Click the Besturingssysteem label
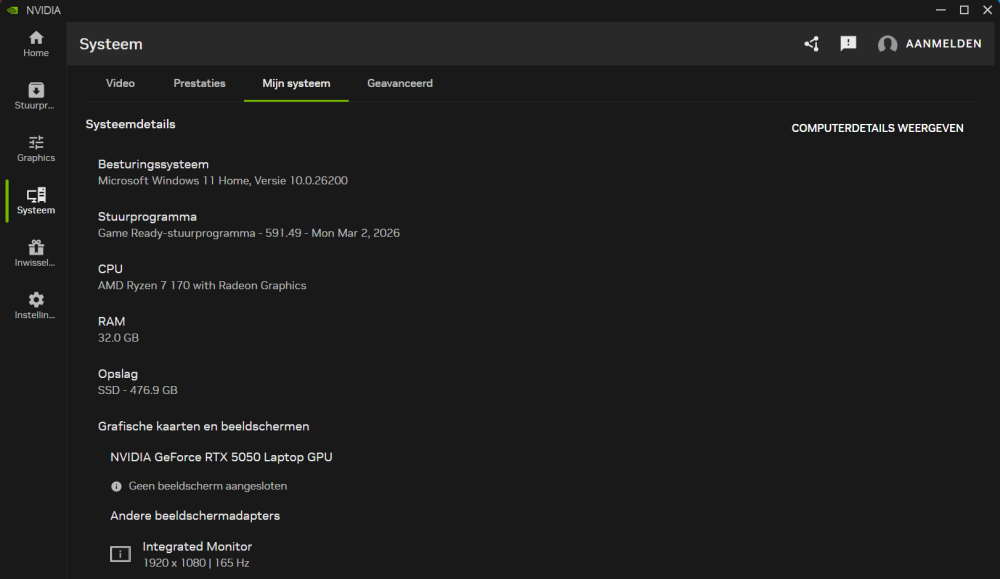The image size is (1000, 579). click(153, 165)
